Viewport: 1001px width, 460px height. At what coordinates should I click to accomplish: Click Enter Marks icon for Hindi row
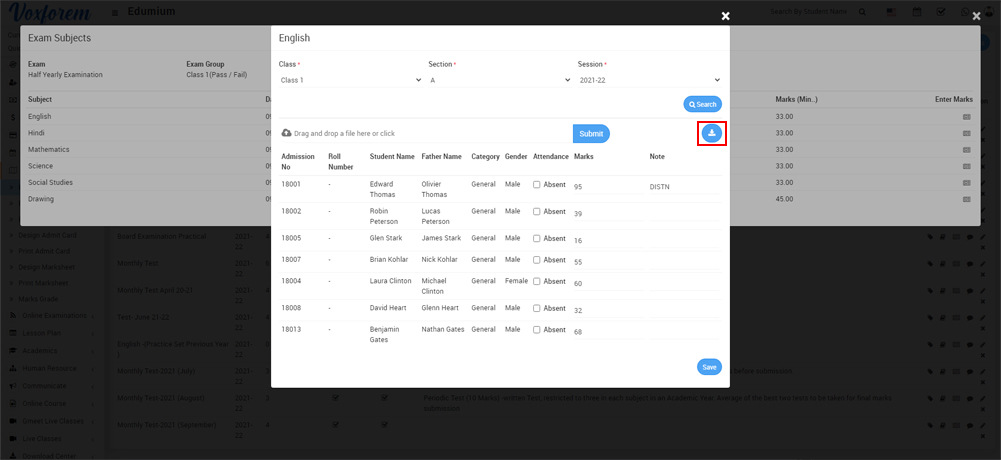click(x=966, y=133)
